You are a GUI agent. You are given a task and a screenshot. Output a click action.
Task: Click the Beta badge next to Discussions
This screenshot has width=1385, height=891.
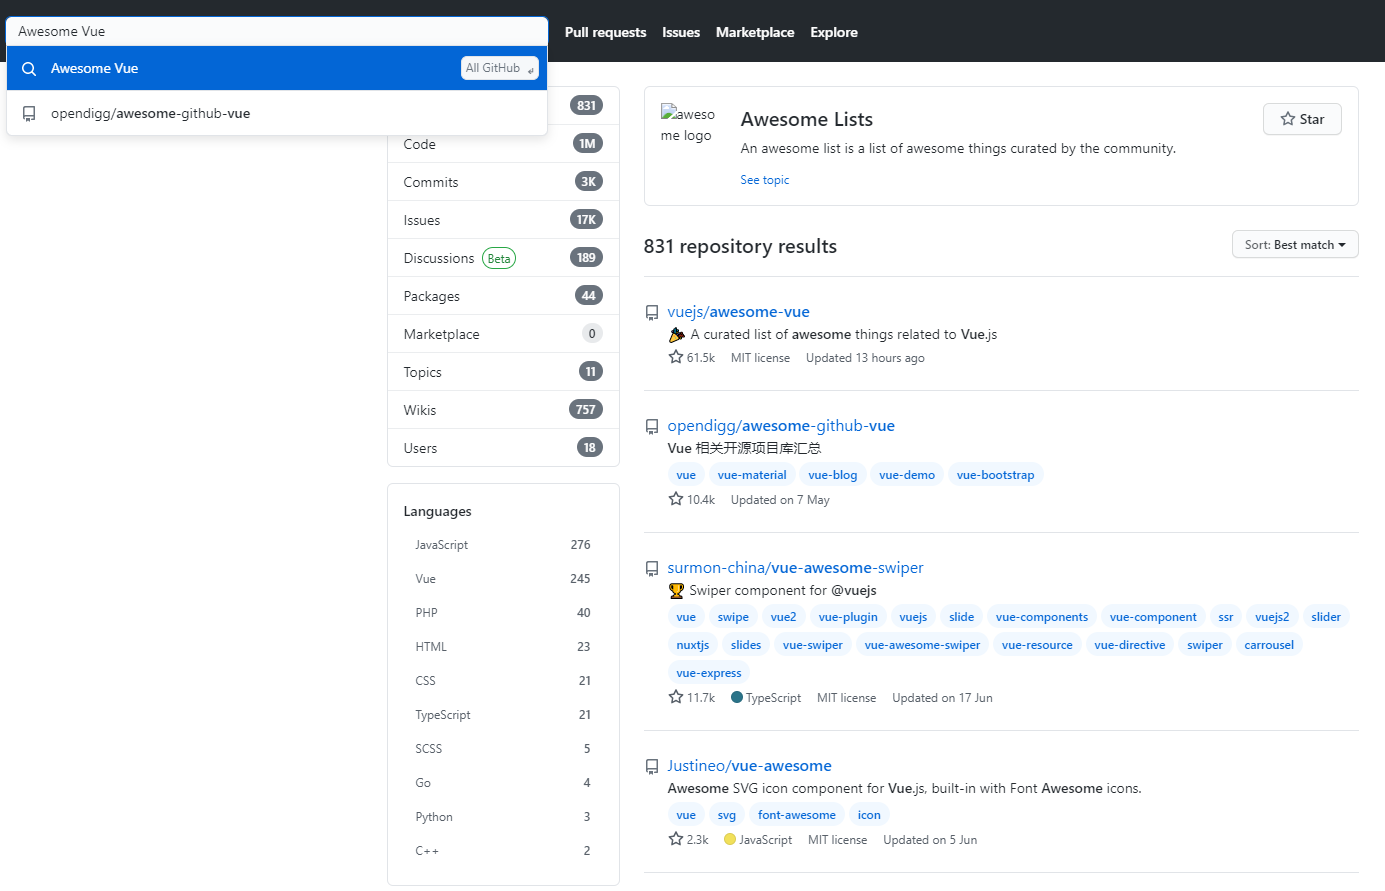tap(499, 259)
